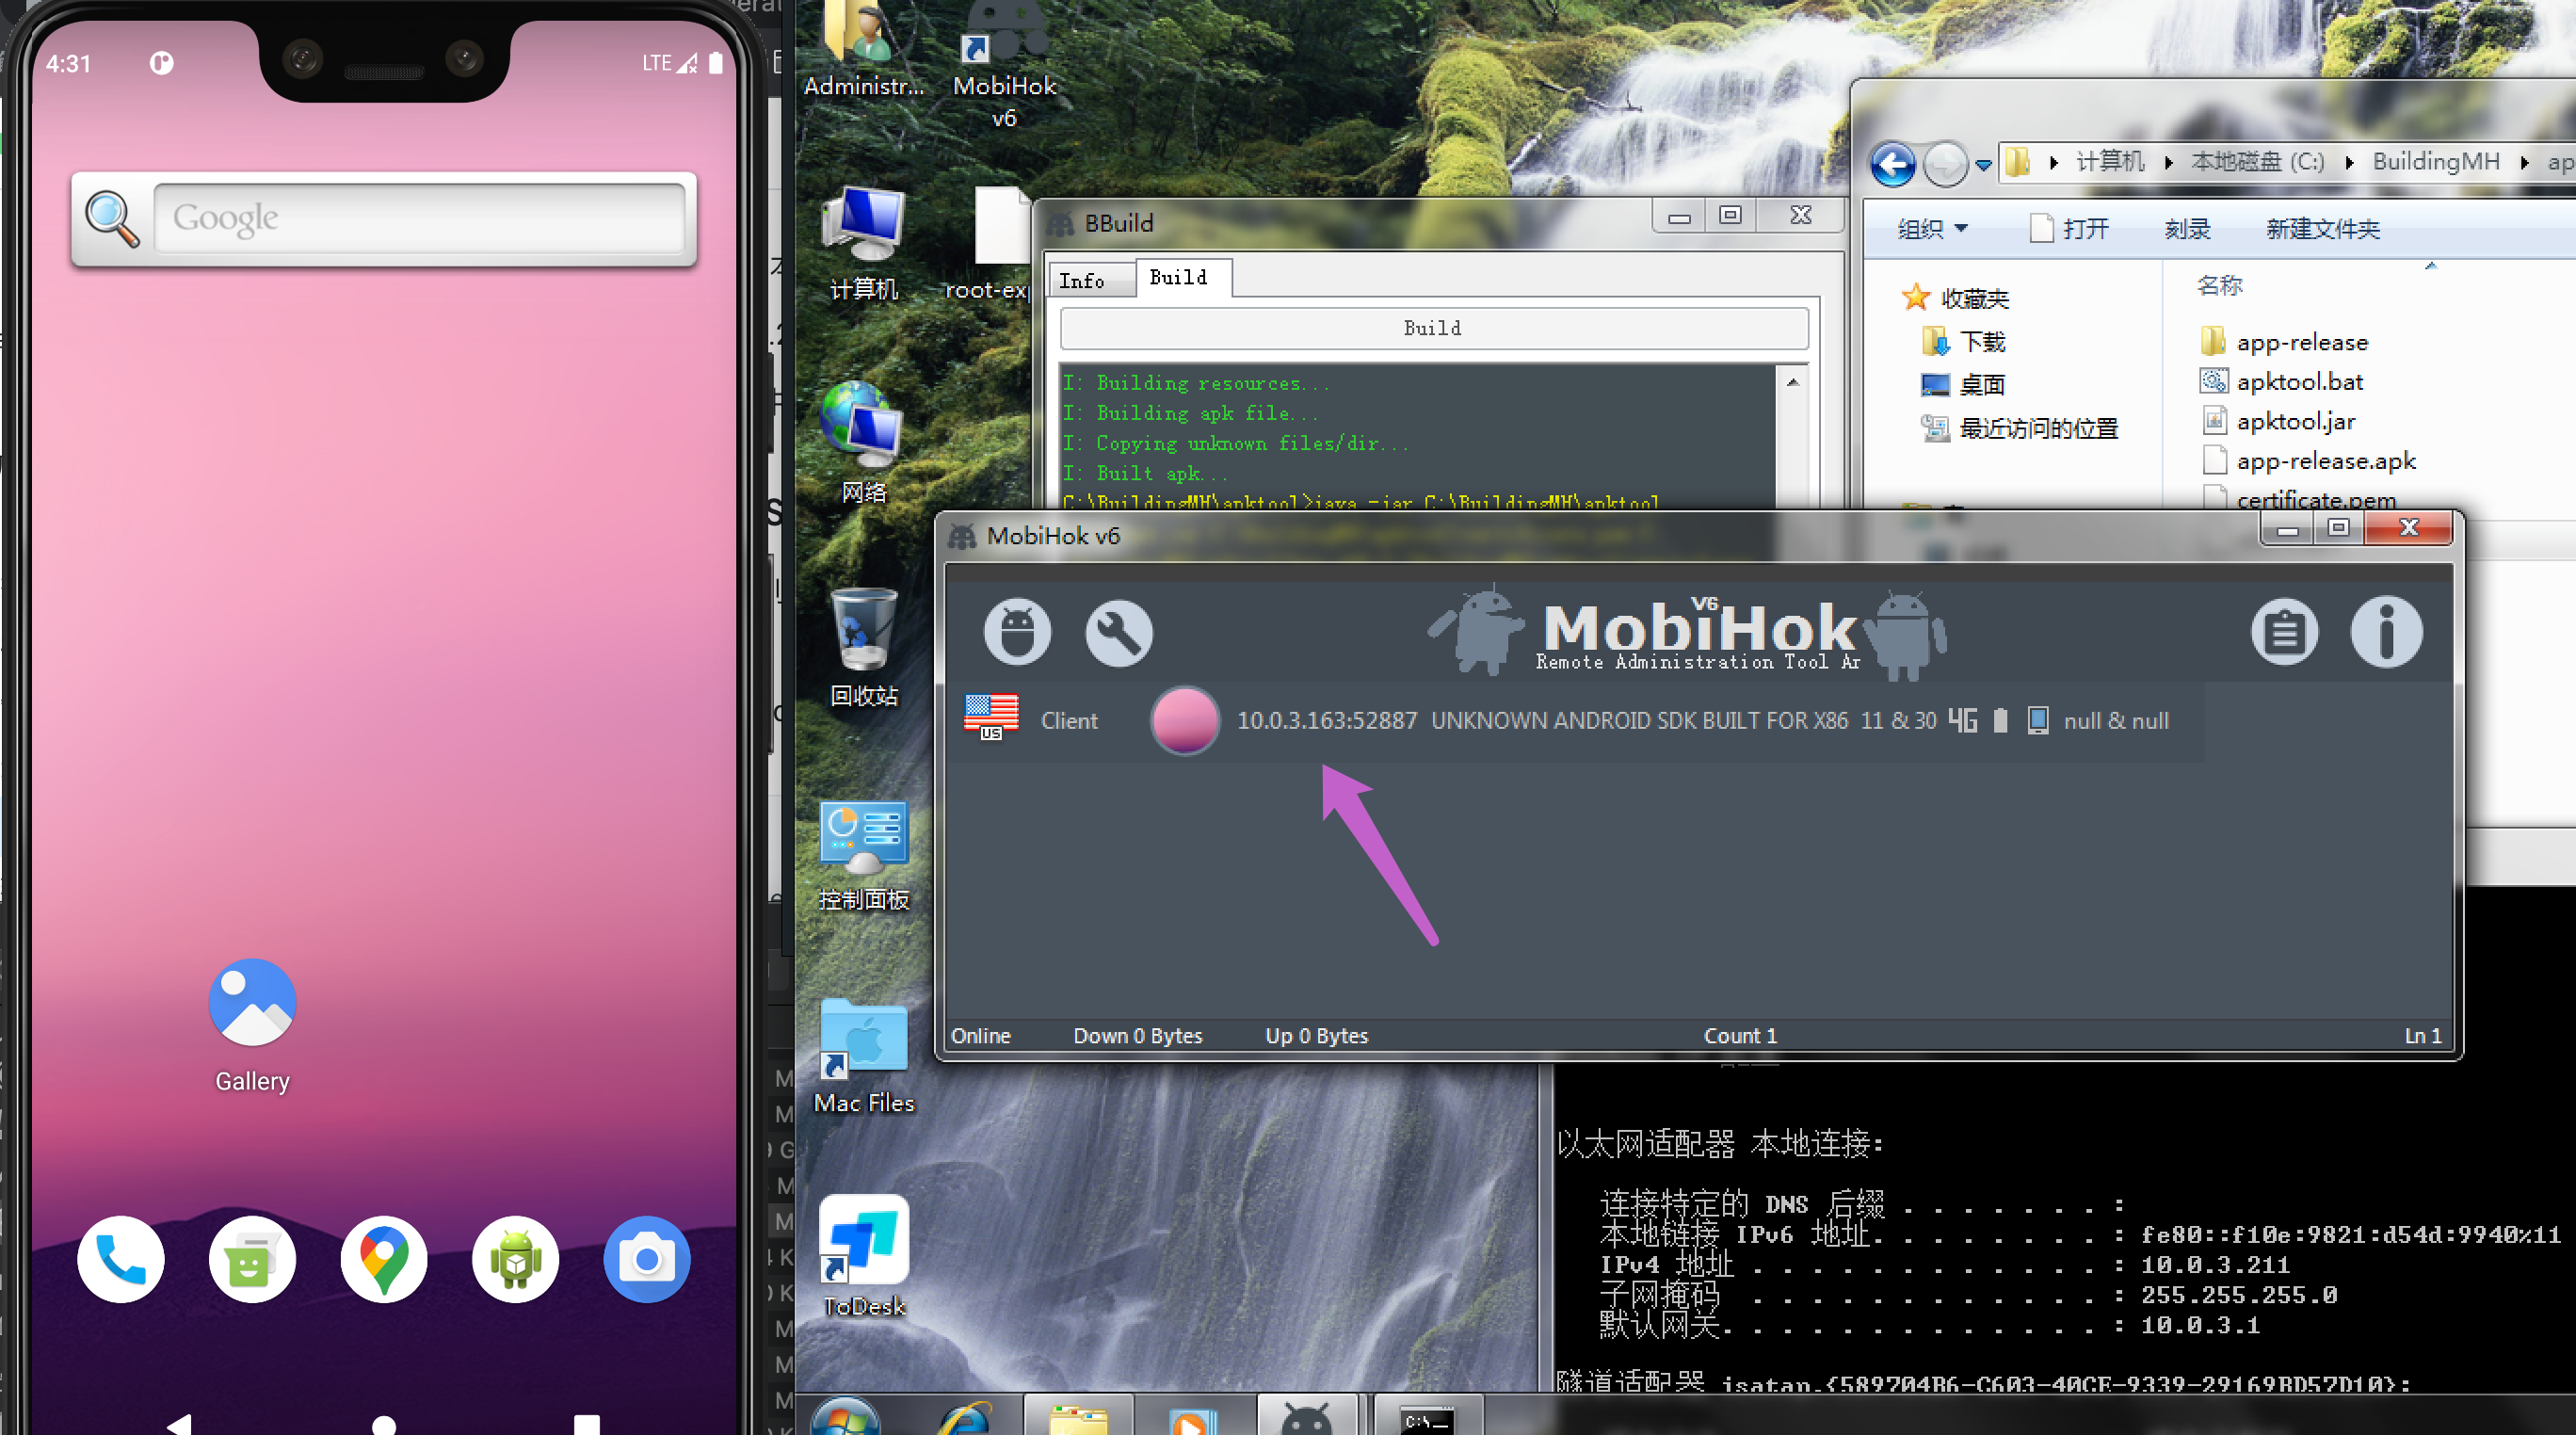
Task: Click 刻录 in Explorer toolbar
Action: tap(2187, 229)
